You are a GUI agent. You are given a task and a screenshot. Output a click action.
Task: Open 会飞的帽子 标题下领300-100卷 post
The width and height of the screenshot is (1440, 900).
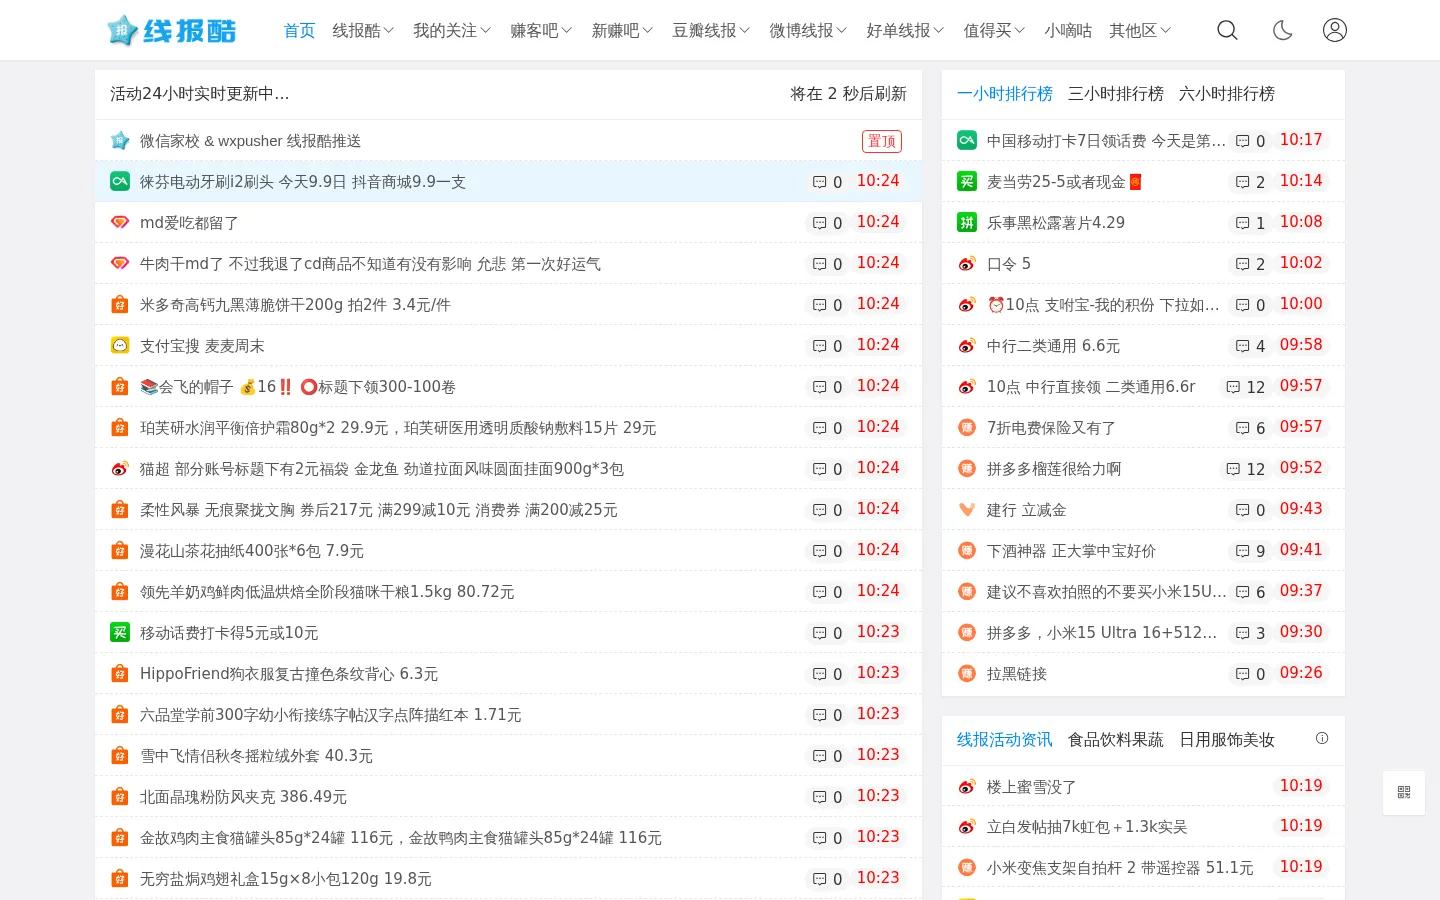point(298,387)
